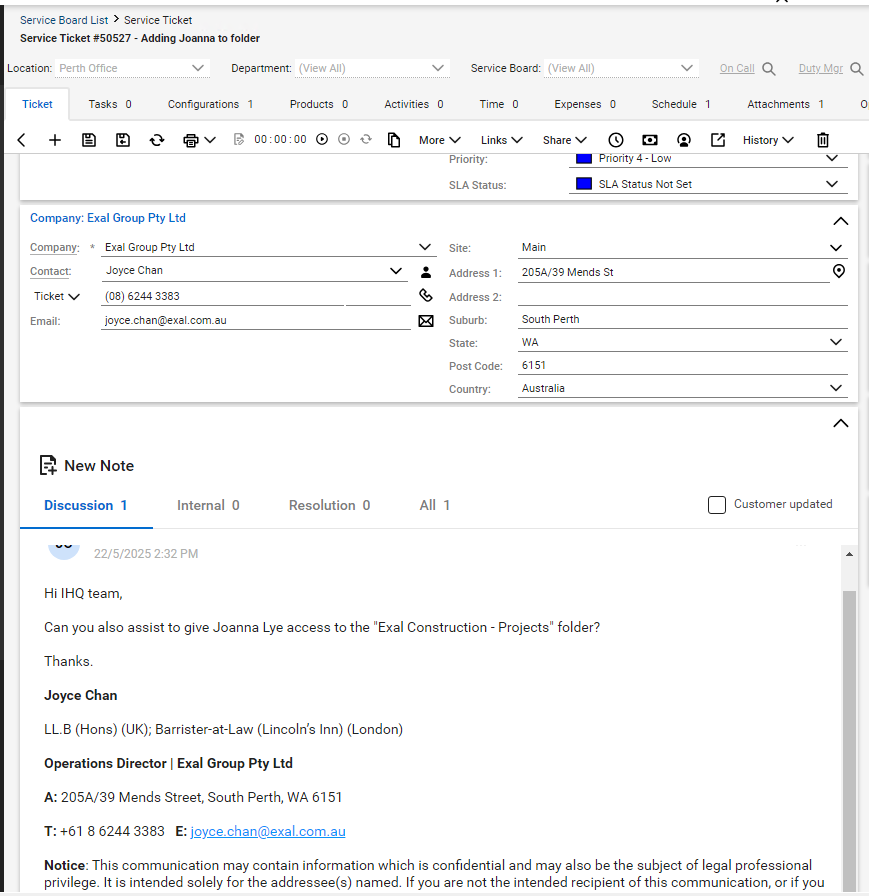Collapse the Company section with its chevron
This screenshot has width=869, height=896.
[840, 221]
